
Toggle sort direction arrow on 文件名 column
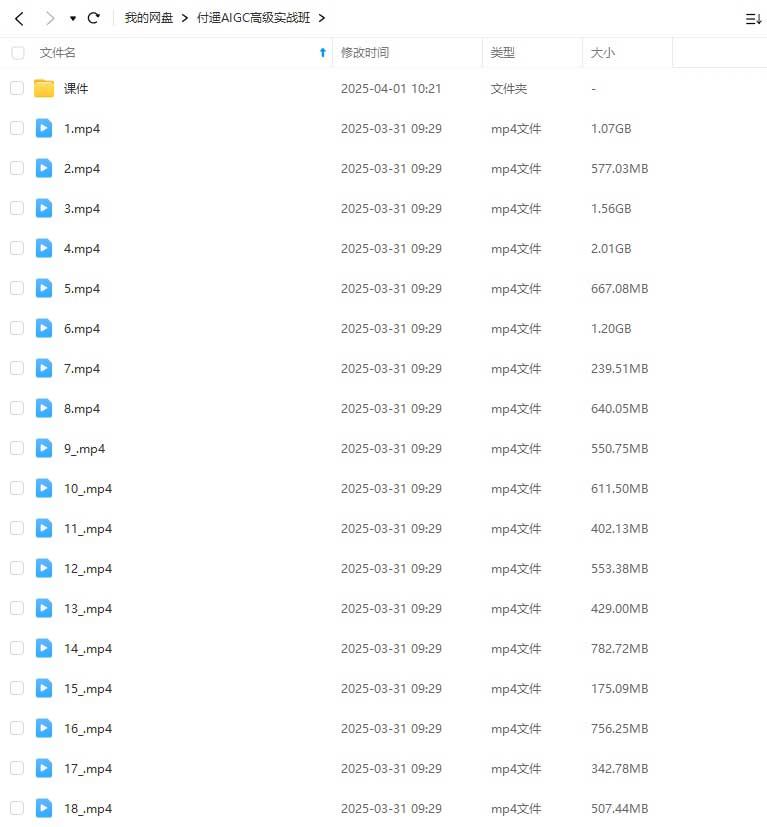(322, 53)
